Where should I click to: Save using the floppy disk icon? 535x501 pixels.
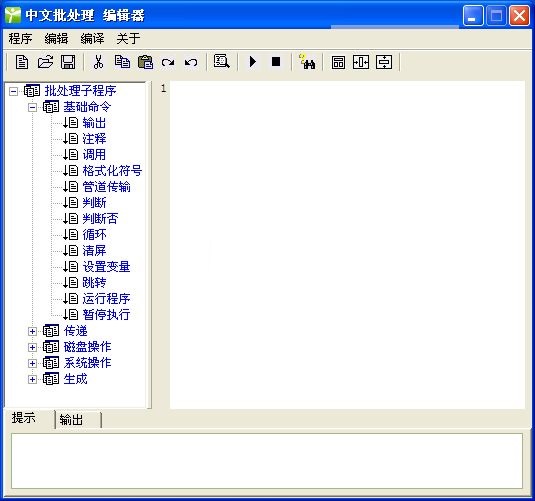pos(68,62)
